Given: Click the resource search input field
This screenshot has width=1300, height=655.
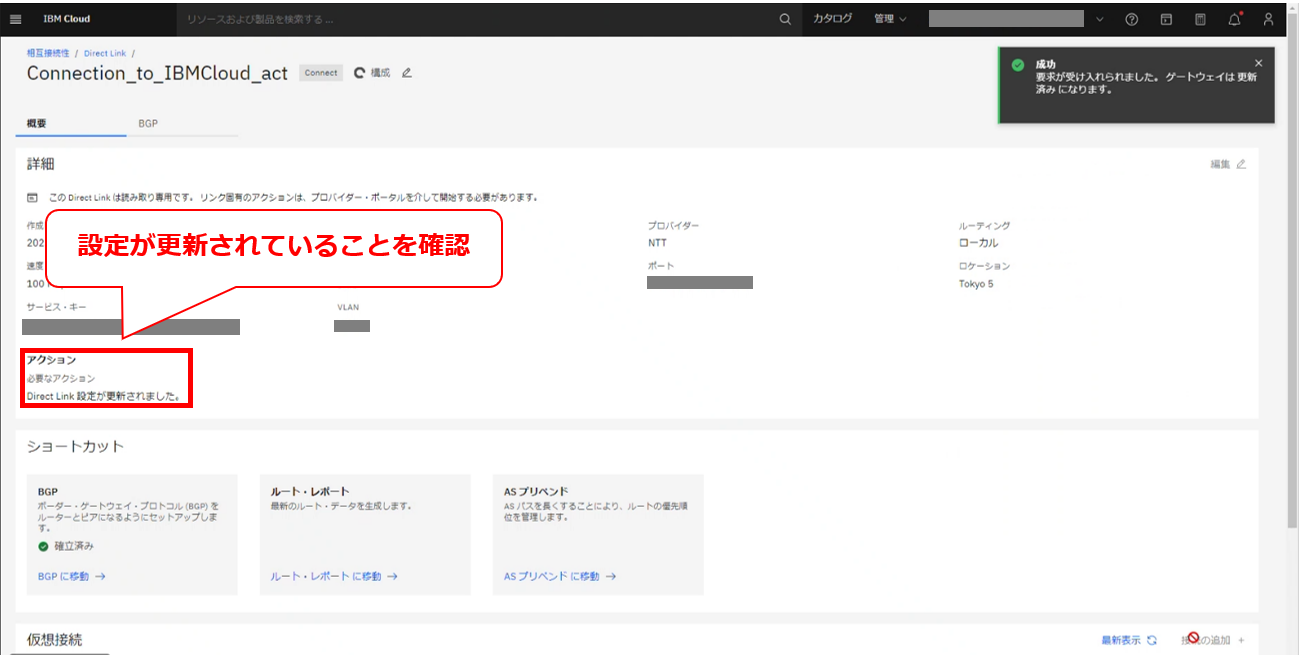Looking at the screenshot, I should (x=470, y=19).
